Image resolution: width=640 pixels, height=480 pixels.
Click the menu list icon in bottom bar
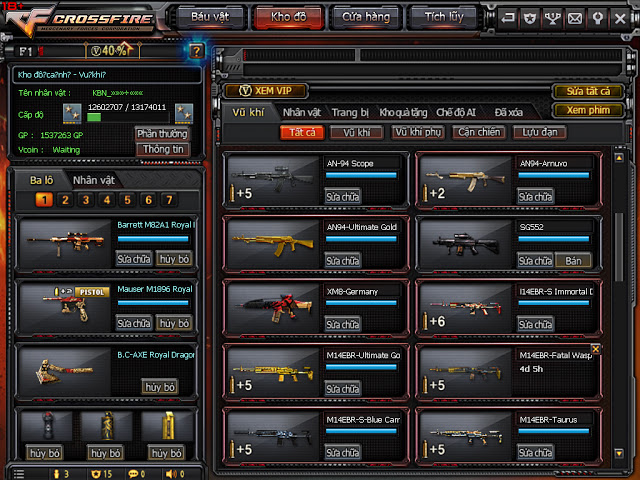(18, 474)
